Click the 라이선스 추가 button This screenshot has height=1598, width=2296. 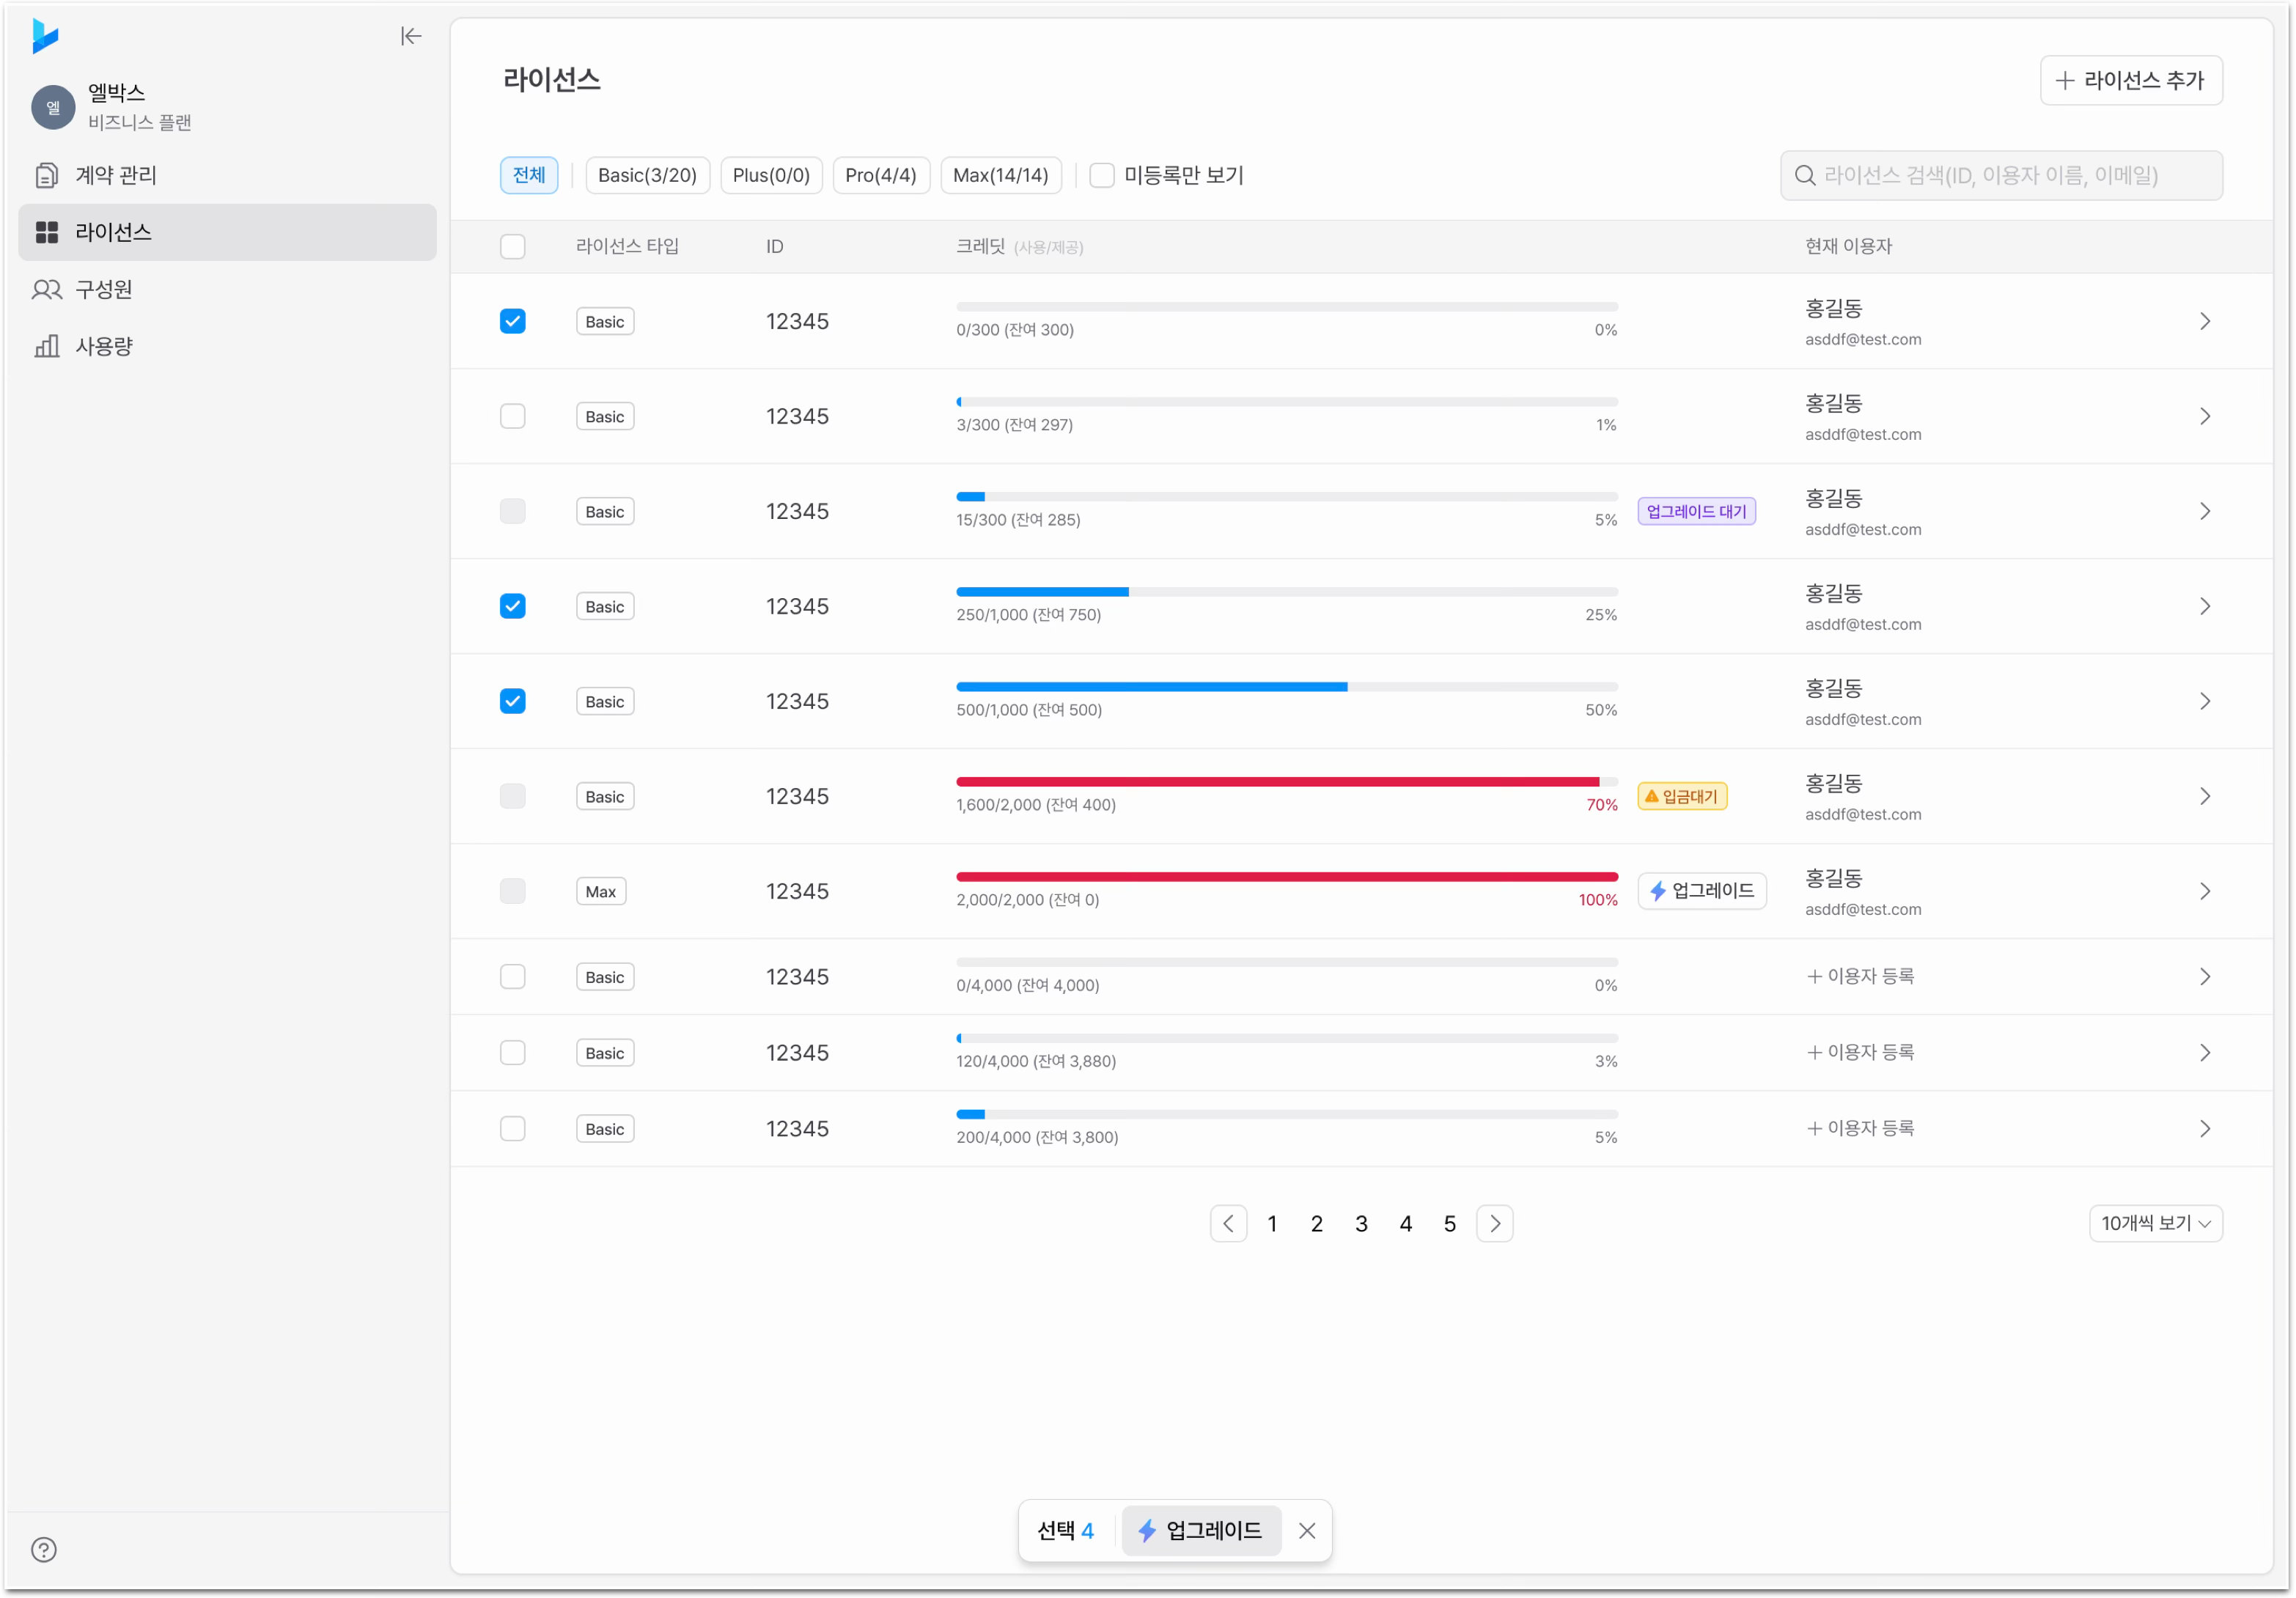coord(2131,80)
